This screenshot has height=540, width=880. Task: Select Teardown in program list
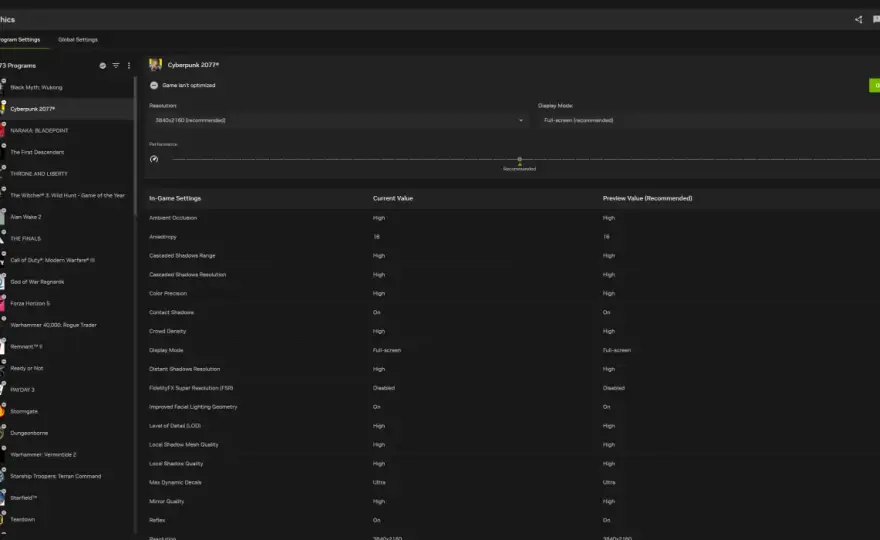pos(67,520)
